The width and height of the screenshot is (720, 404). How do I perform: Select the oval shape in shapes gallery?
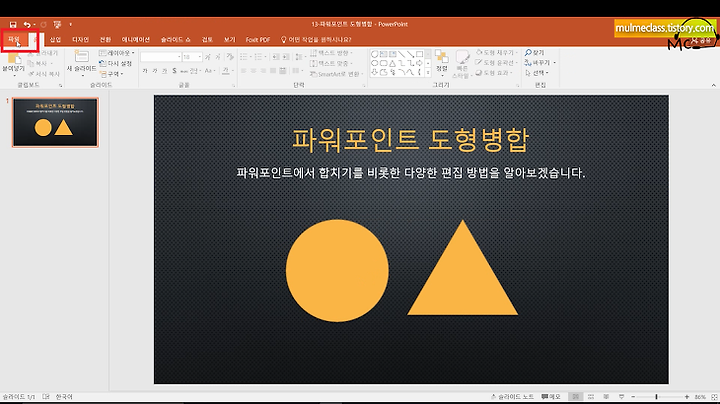tap(374, 63)
